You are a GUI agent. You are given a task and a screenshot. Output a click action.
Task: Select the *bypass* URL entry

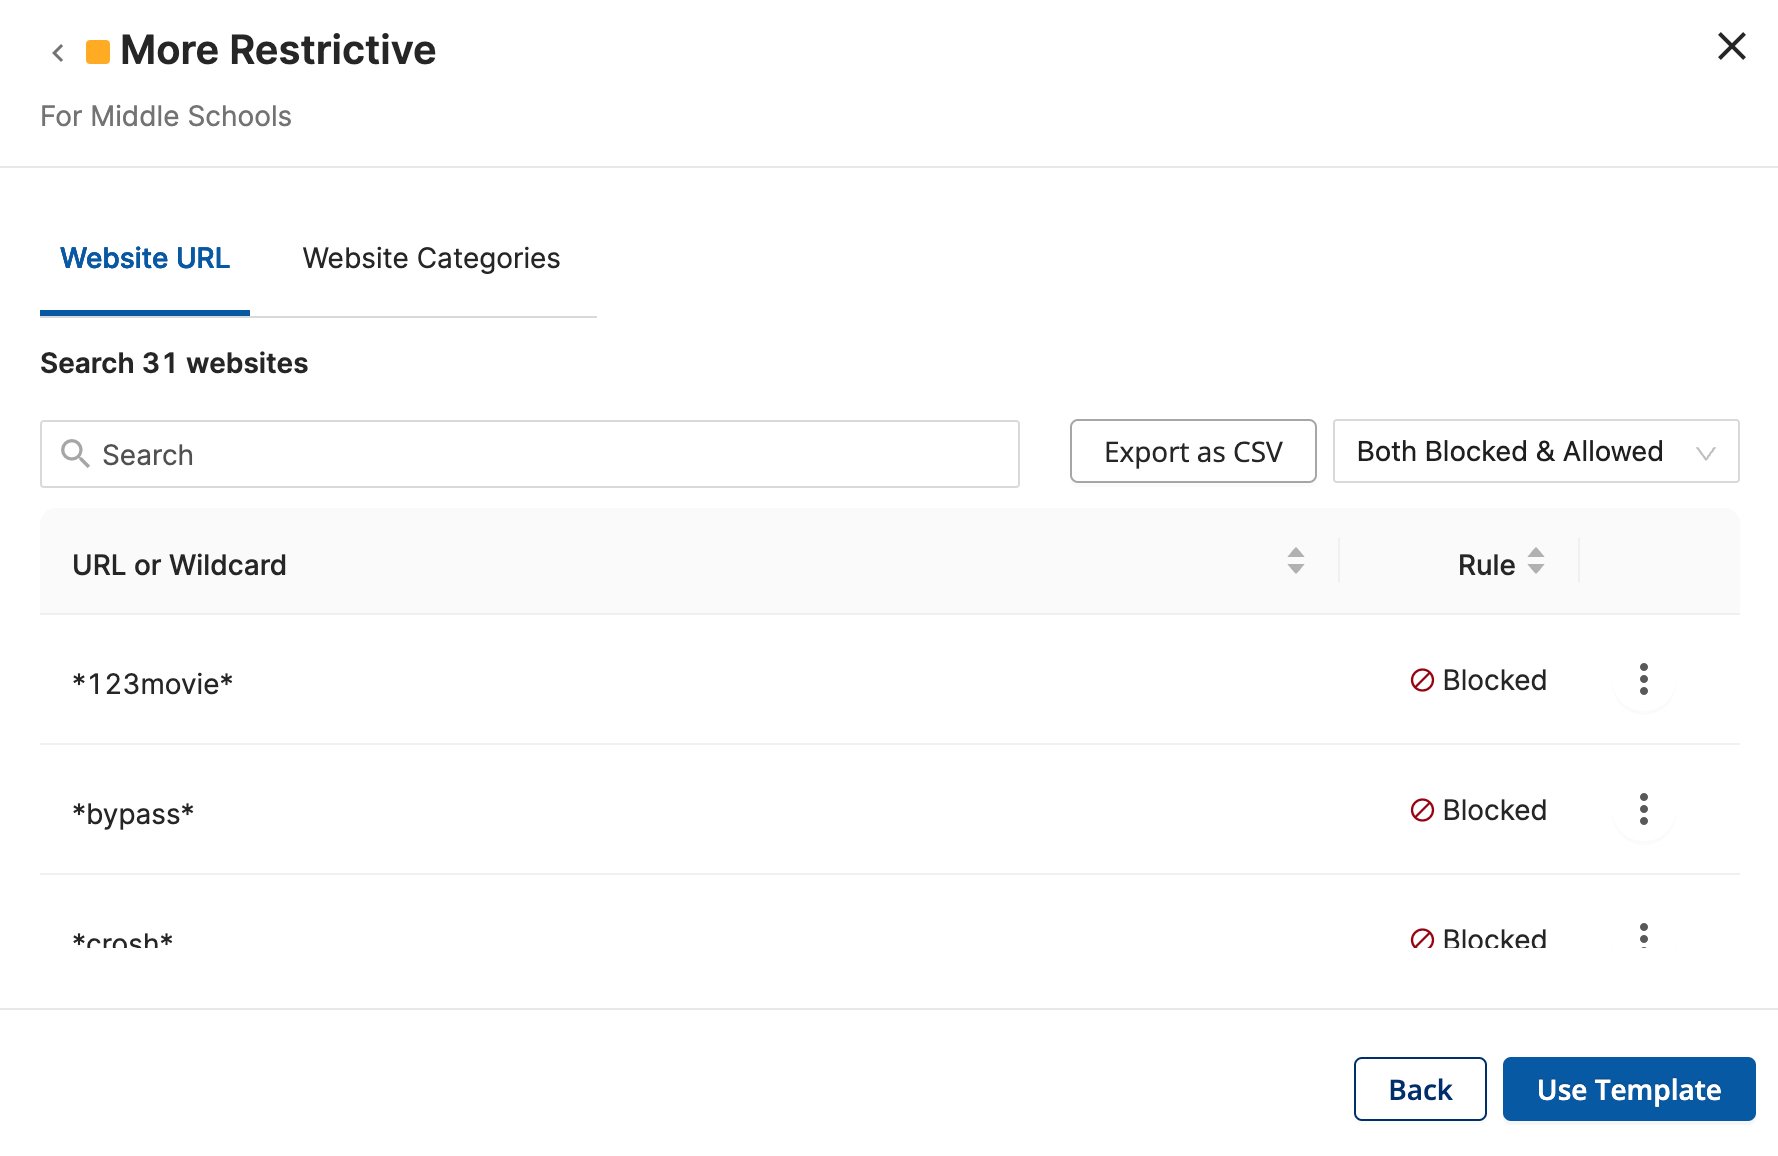[x=133, y=813]
